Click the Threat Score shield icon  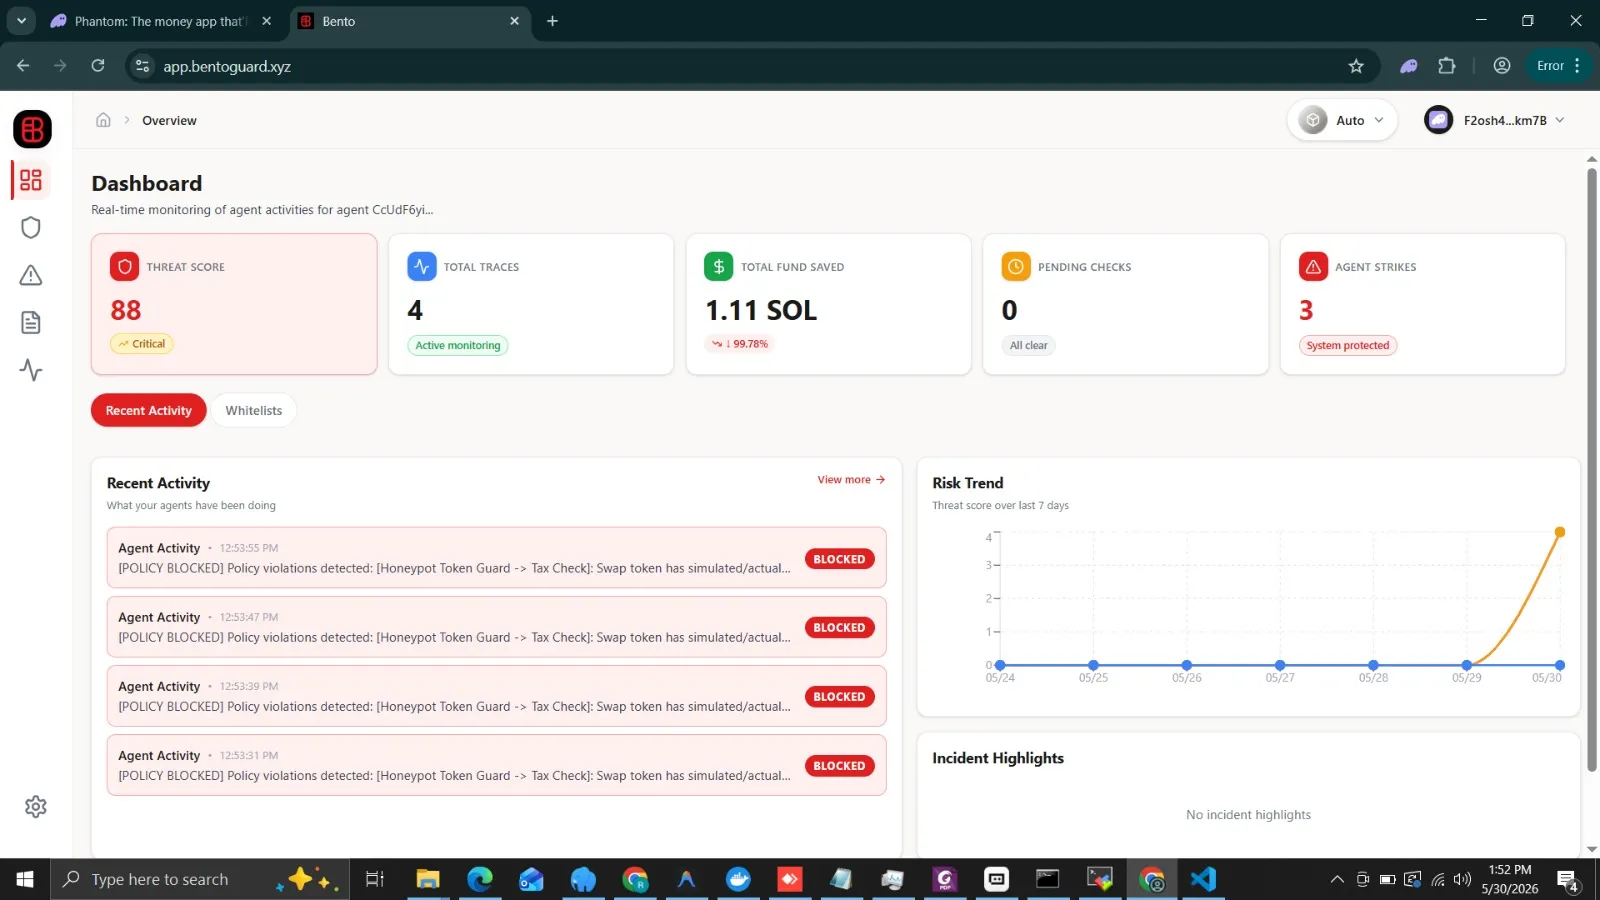[x=124, y=267]
